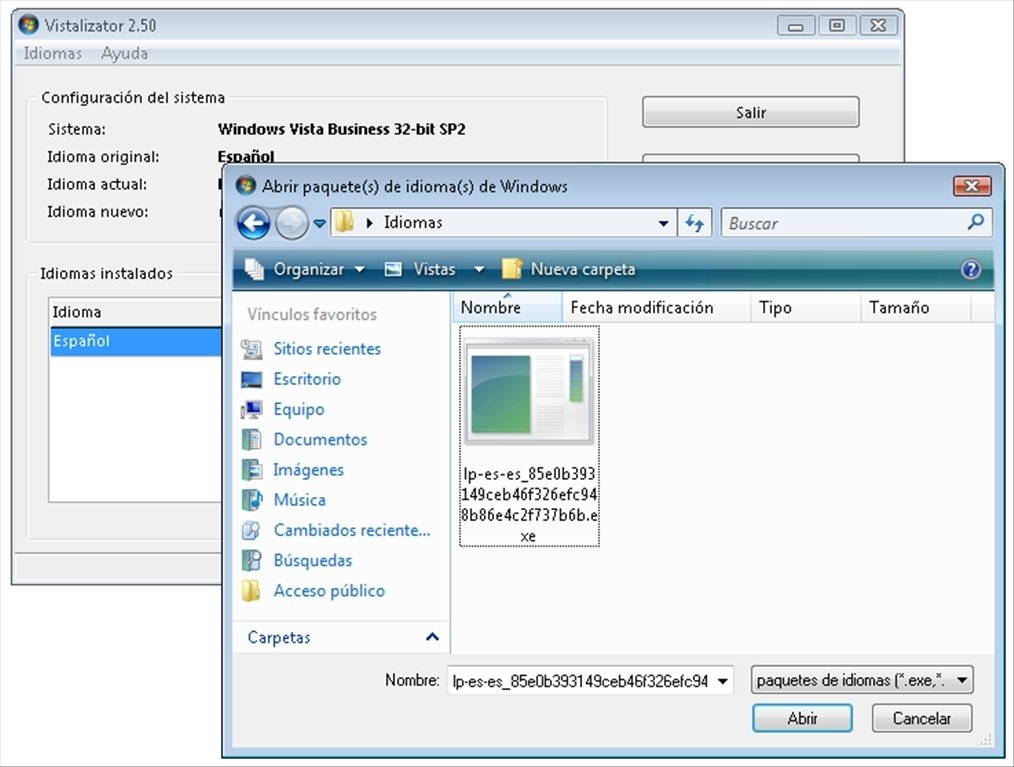The image size is (1014, 767).
Task: Open the paquetes de idiomas file type dropdown
Action: [862, 680]
